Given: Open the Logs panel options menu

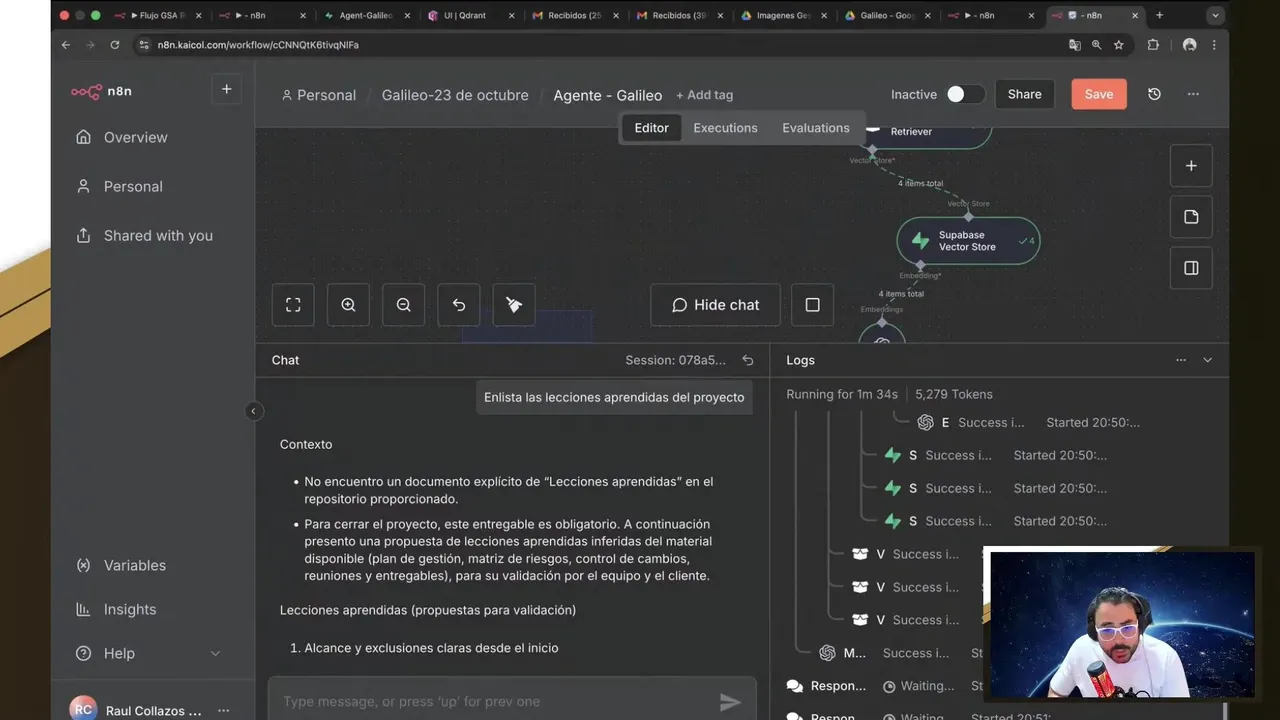Looking at the screenshot, I should [1181, 360].
